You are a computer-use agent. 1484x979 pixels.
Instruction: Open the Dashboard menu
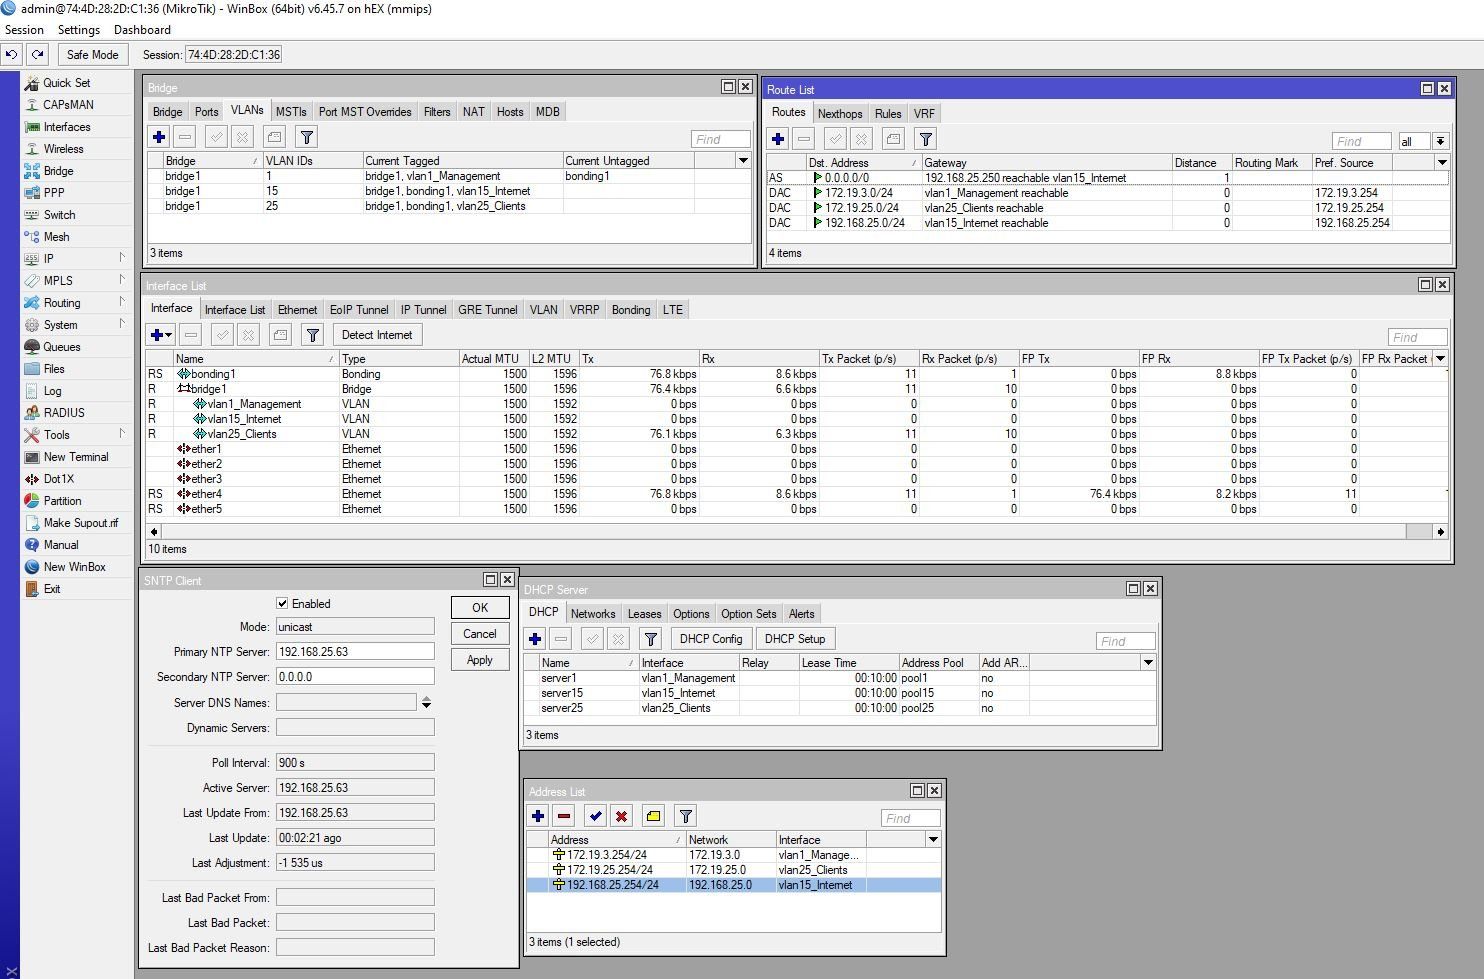click(142, 30)
